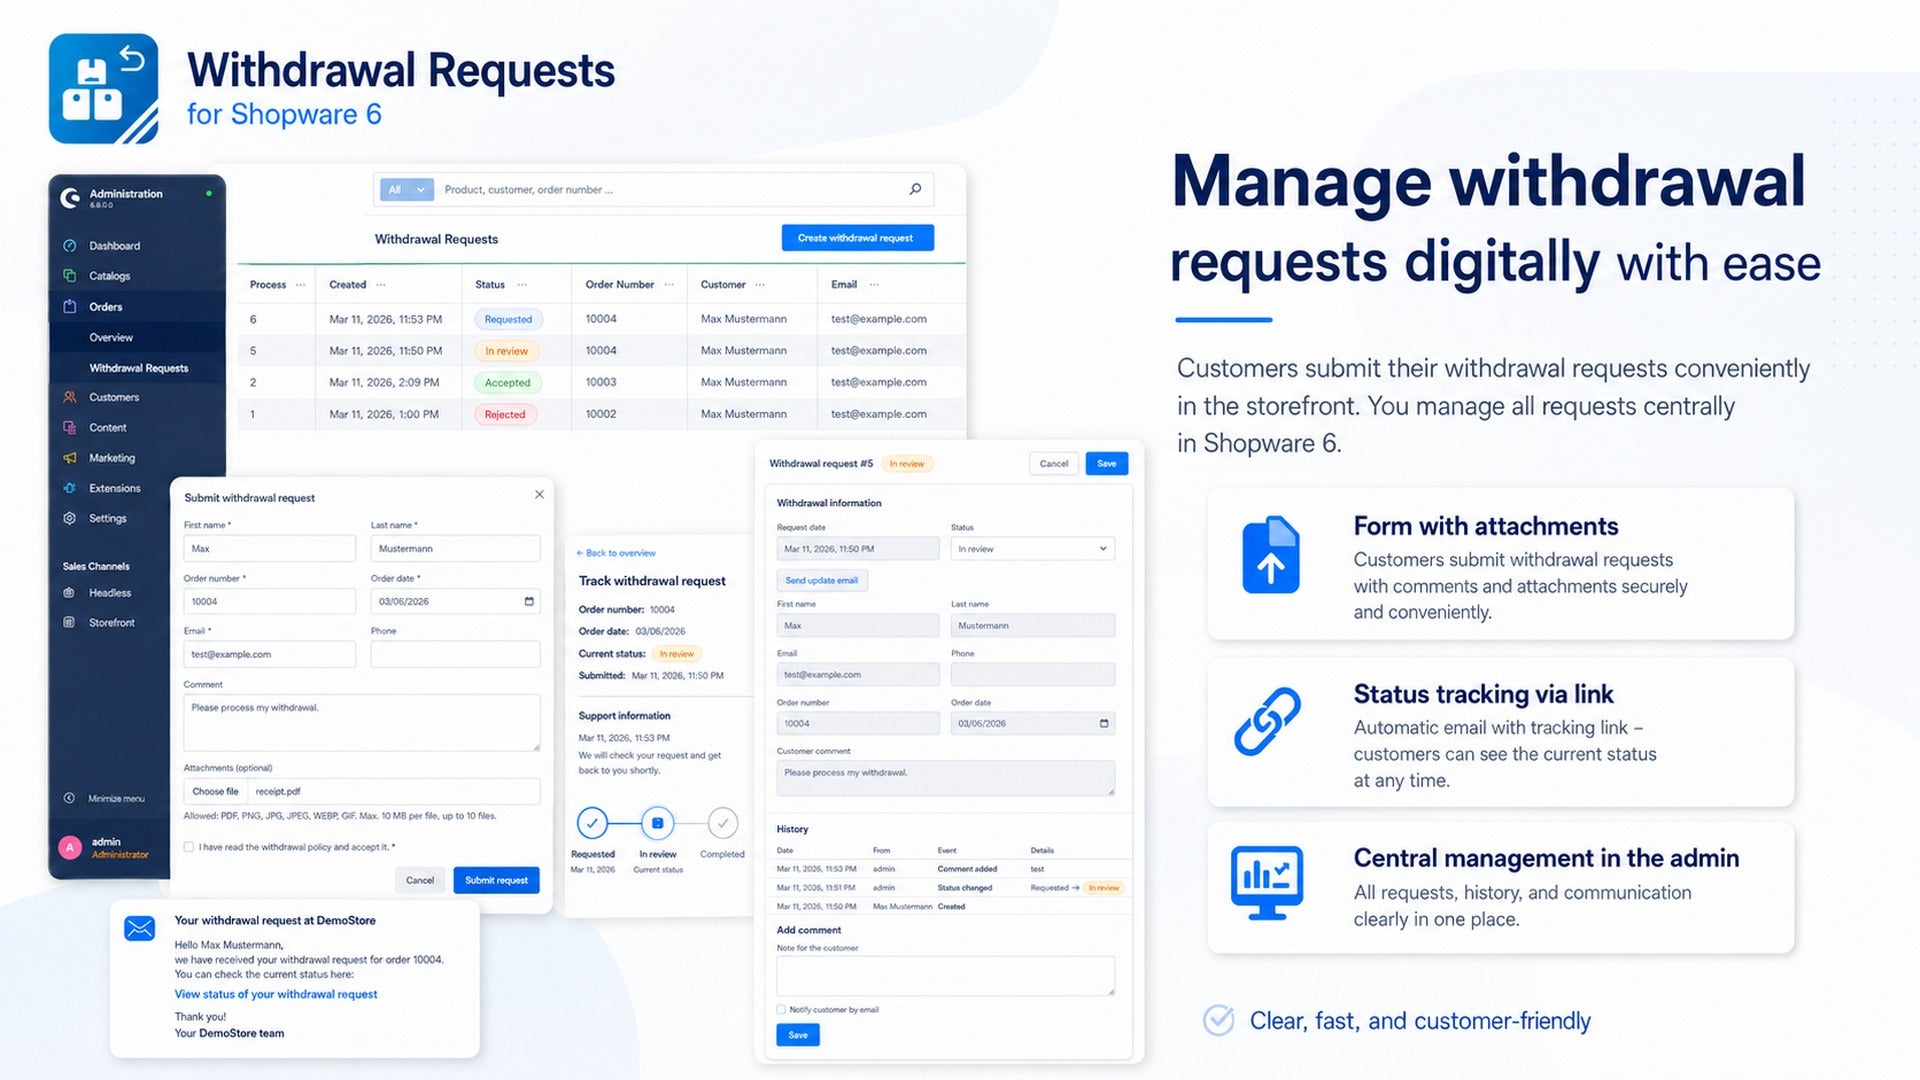Open the calendar icon in the submit form's Order date
The image size is (1920, 1080).
pos(529,602)
